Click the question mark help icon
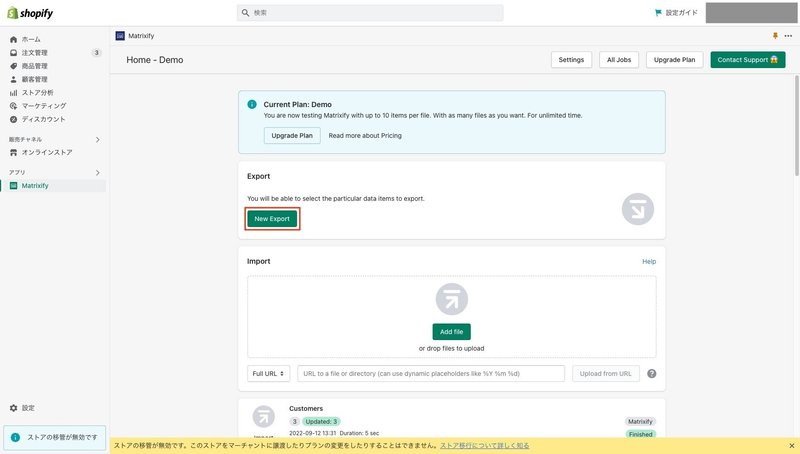The width and height of the screenshot is (800, 454). 652,373
